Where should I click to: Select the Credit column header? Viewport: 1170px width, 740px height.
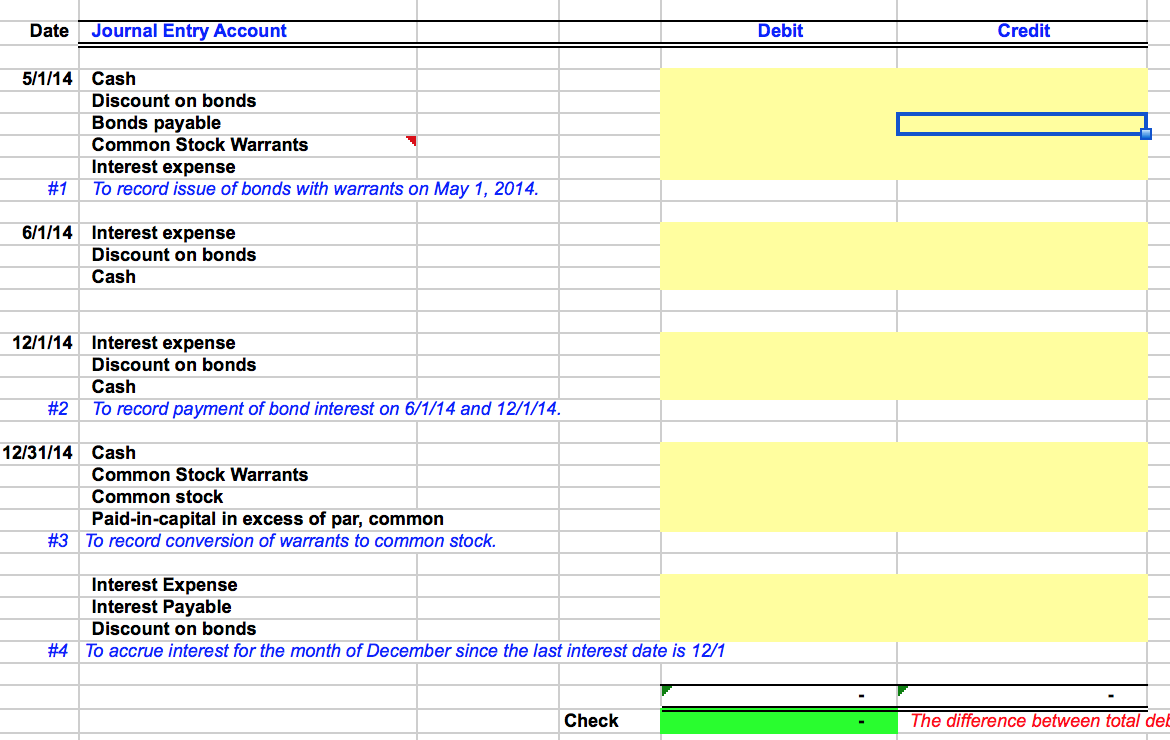coord(1023,31)
